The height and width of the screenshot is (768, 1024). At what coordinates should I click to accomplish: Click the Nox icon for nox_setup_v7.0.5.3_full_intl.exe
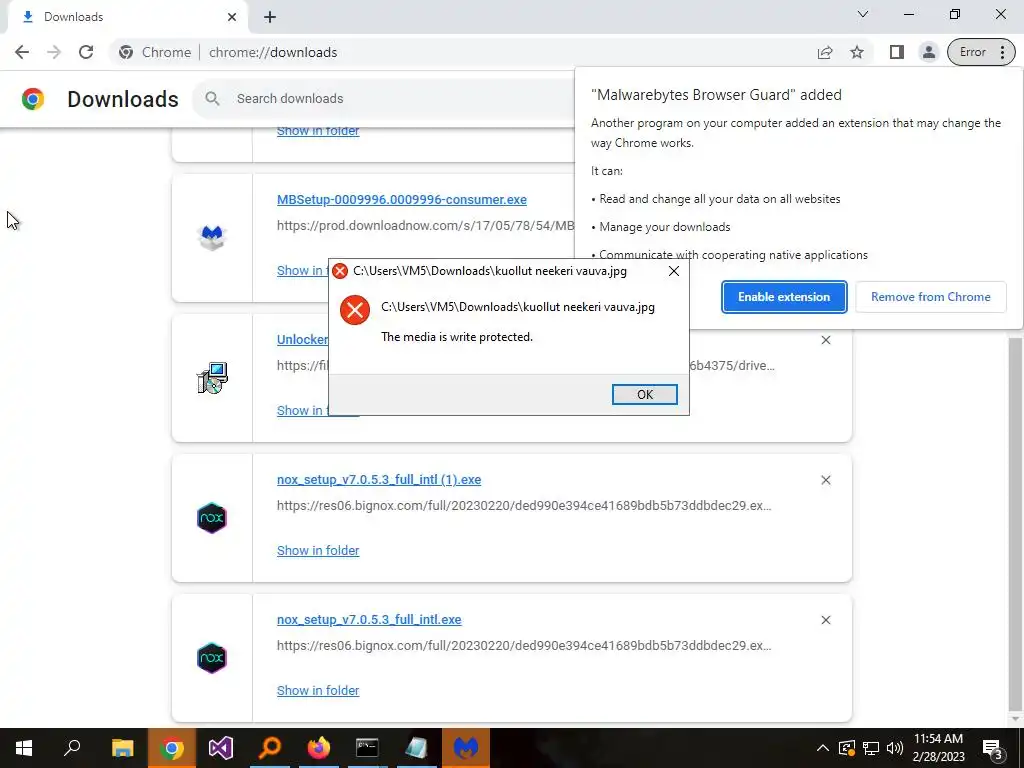(212, 658)
